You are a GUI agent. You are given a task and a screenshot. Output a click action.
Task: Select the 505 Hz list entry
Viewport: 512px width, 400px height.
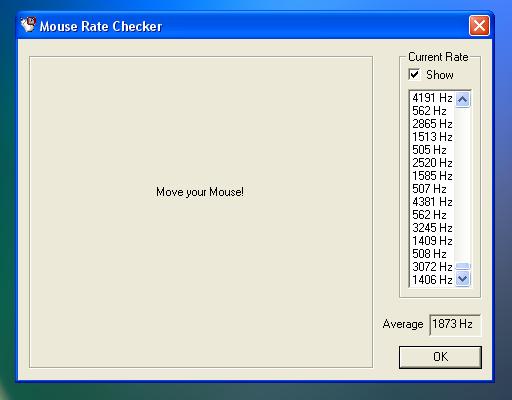coord(432,150)
